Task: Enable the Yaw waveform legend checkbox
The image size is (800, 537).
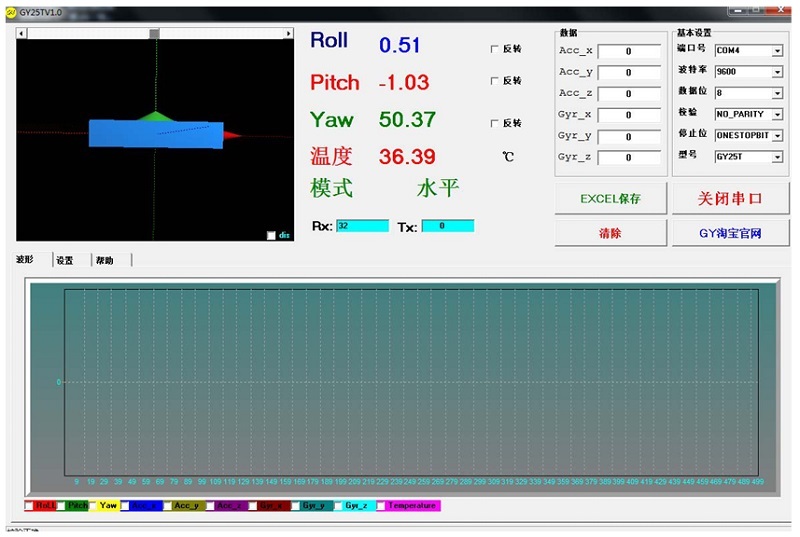Action: pos(92,506)
